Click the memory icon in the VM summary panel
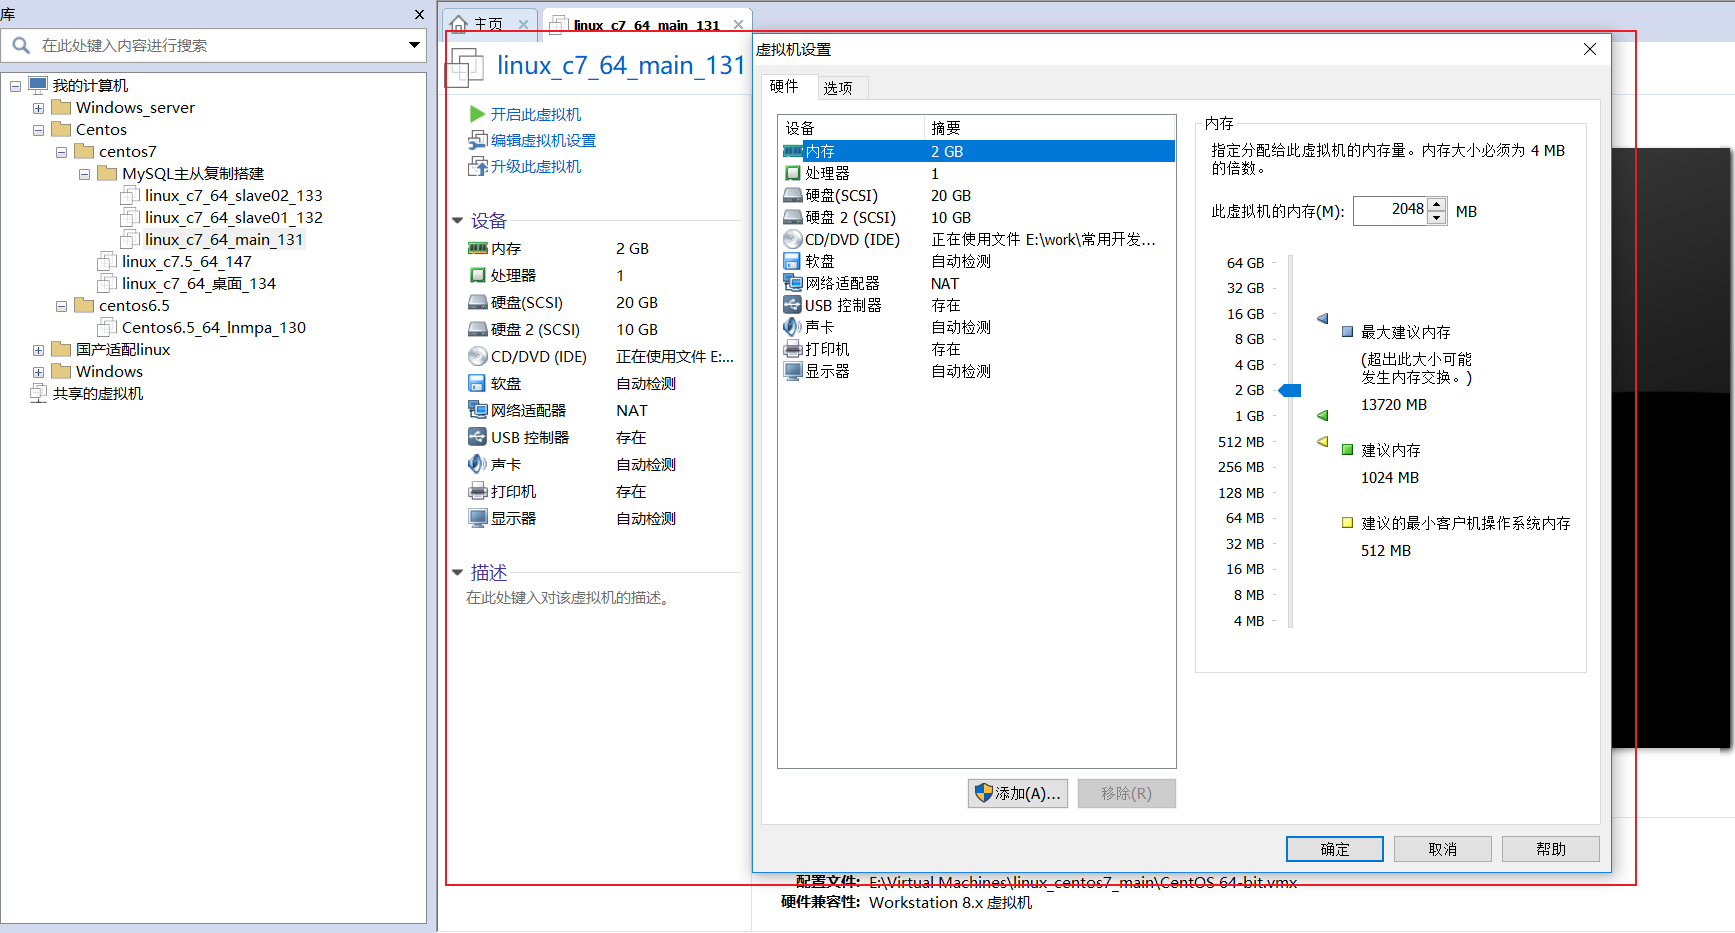 (478, 248)
